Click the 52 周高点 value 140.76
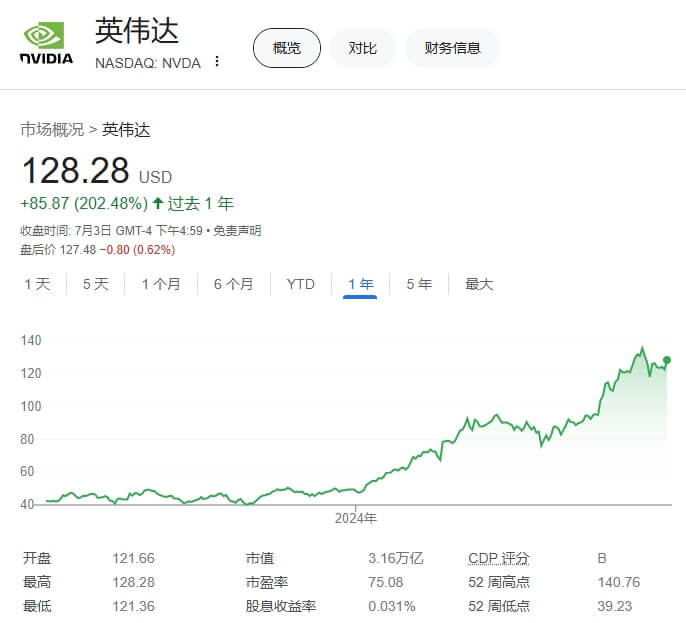Screen dimensions: 686x623 coord(619,582)
